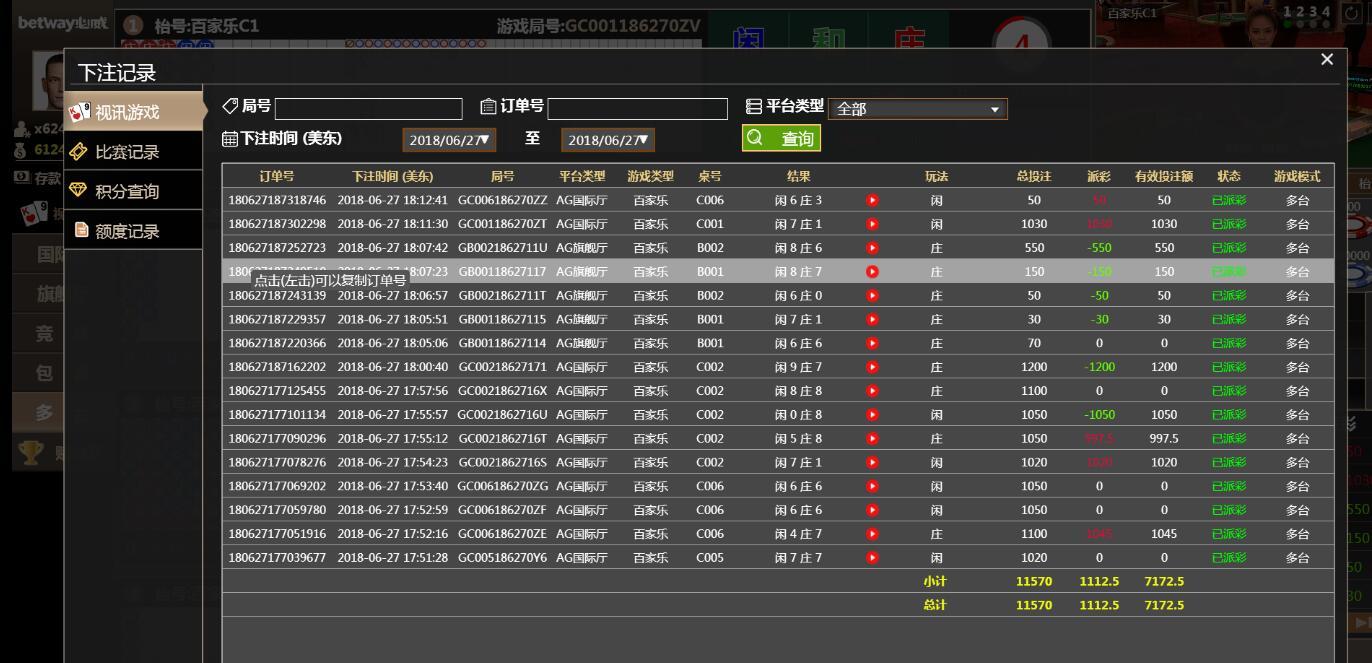1372x663 pixels.
Task: Click the trophy icon in left sidebar
Action: tap(30, 453)
